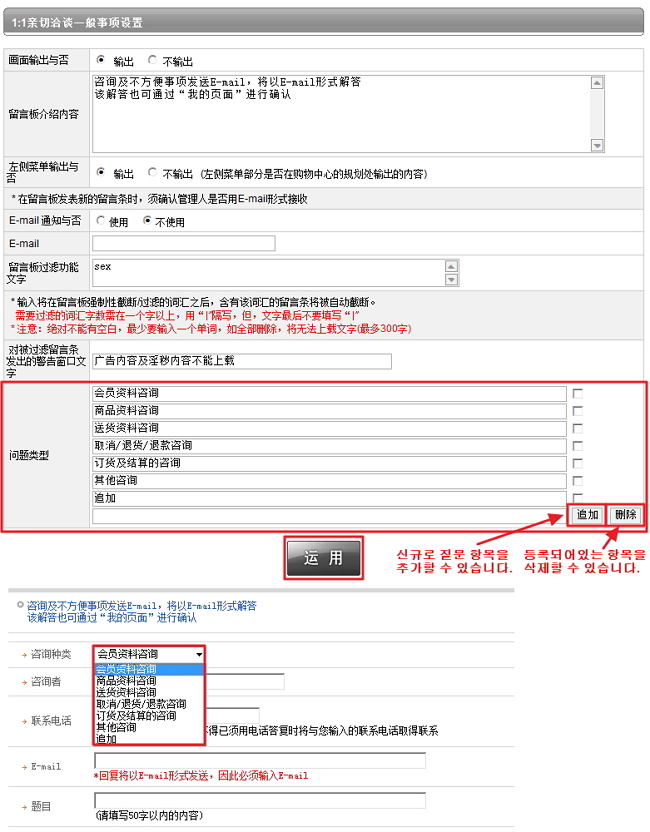Check the box next to 其他咨询 field
650x832 pixels.
coord(577,481)
